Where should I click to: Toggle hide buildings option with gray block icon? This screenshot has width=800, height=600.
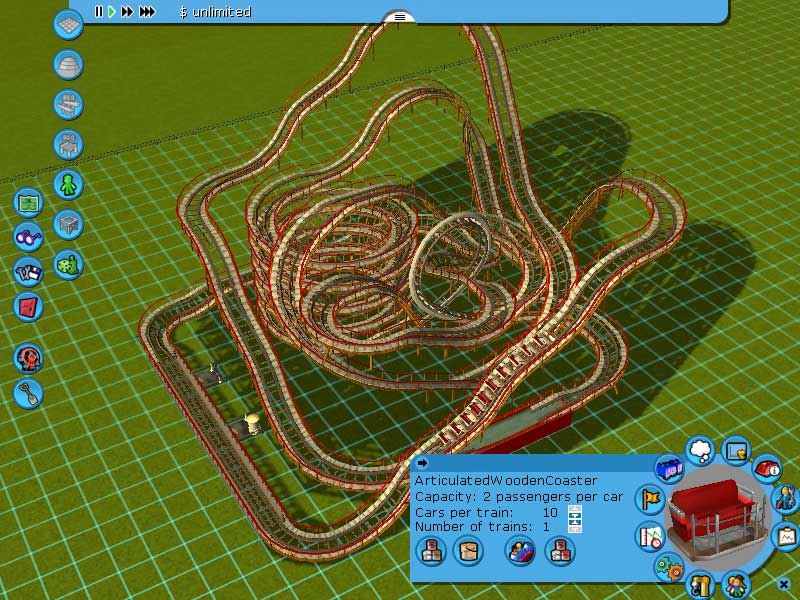tap(68, 224)
